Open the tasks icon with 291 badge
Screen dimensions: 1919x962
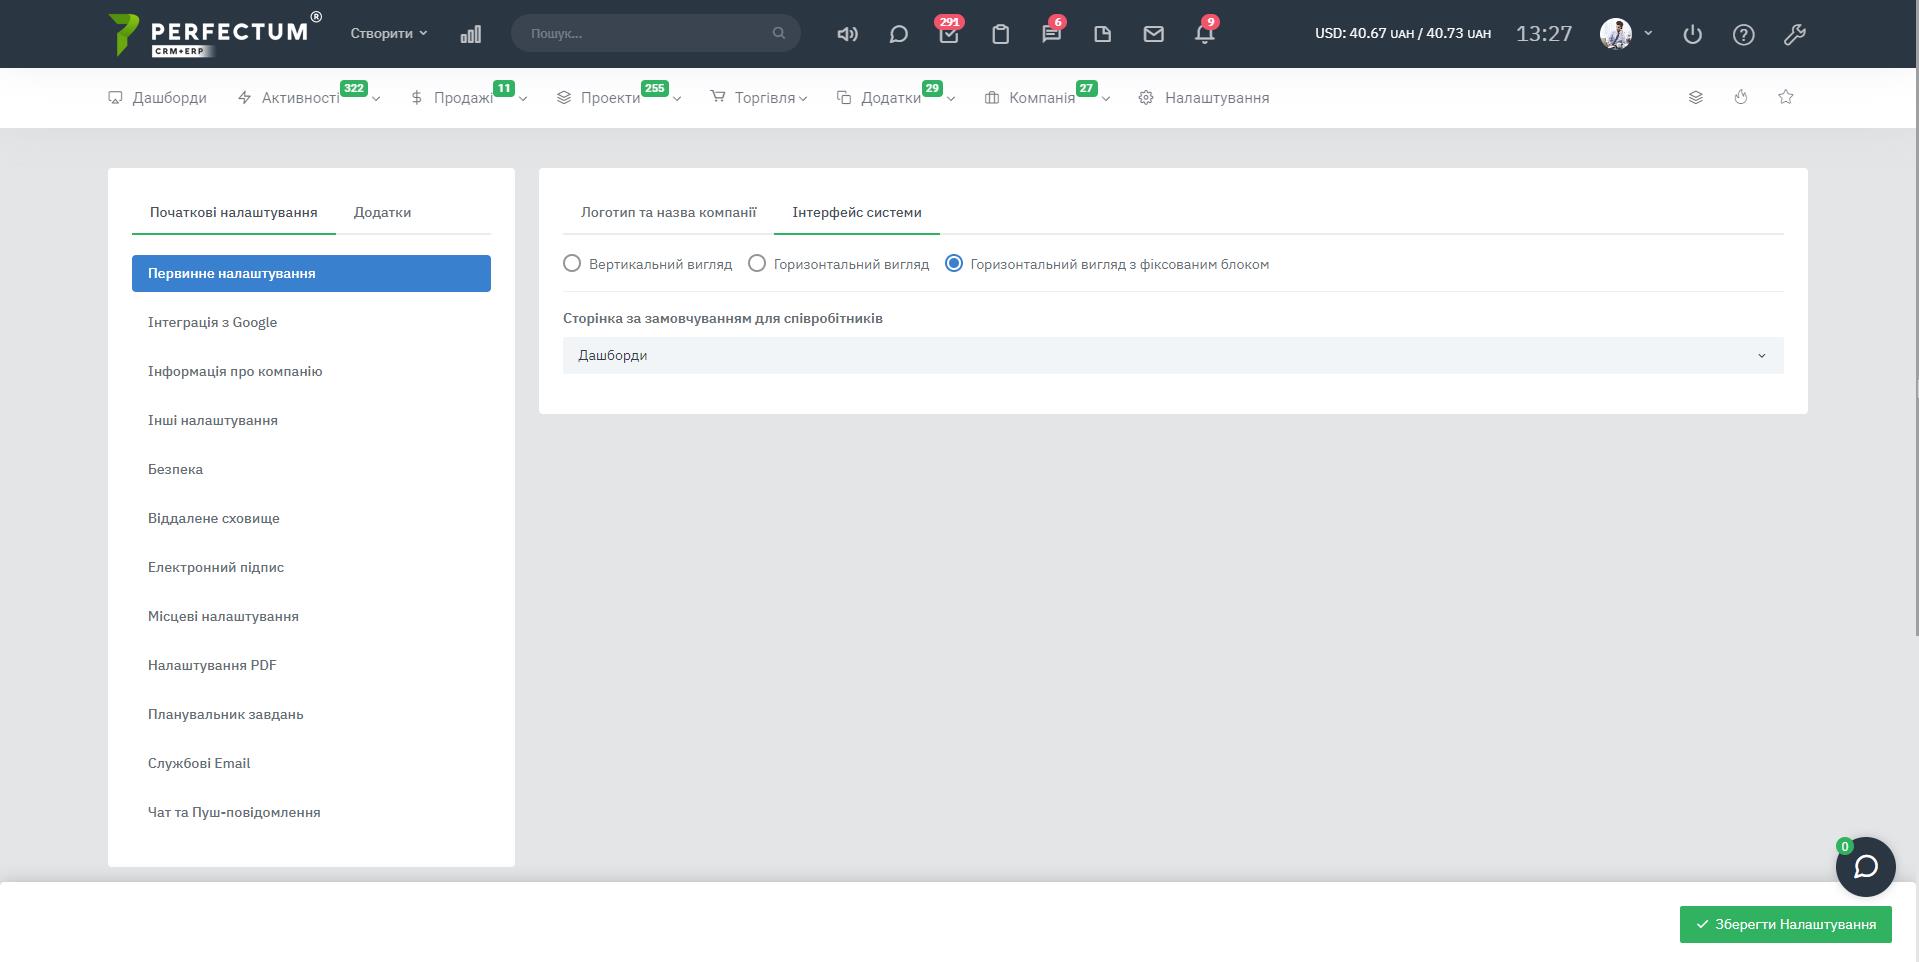point(948,35)
